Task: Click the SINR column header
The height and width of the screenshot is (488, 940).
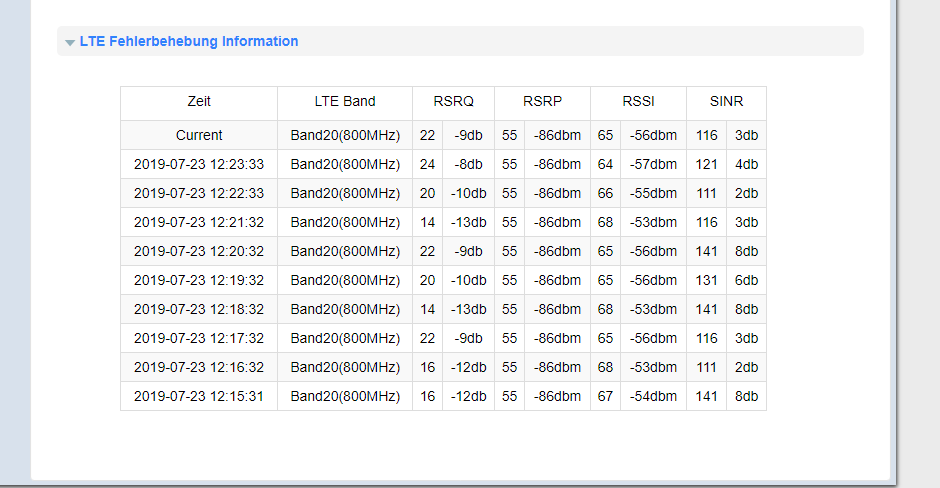Action: pos(727,103)
